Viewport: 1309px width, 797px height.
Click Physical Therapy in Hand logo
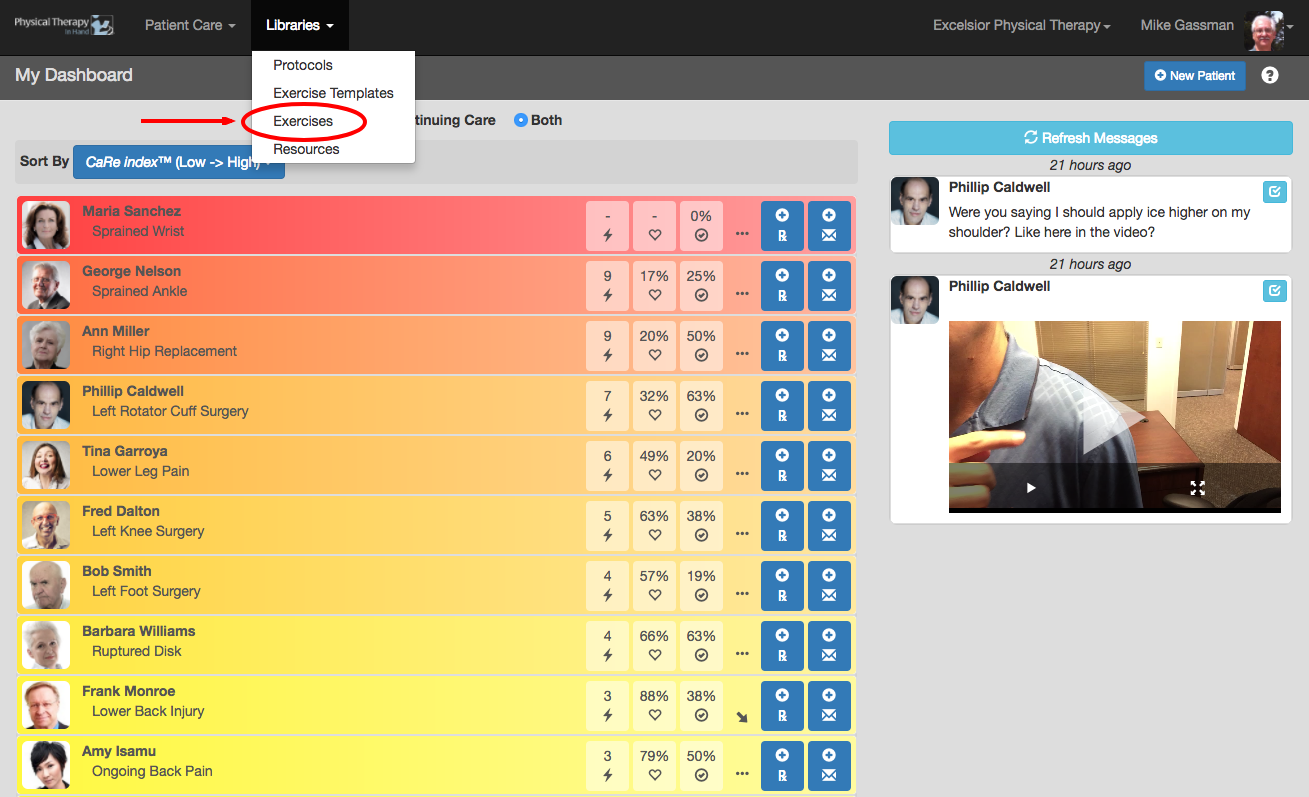(64, 25)
